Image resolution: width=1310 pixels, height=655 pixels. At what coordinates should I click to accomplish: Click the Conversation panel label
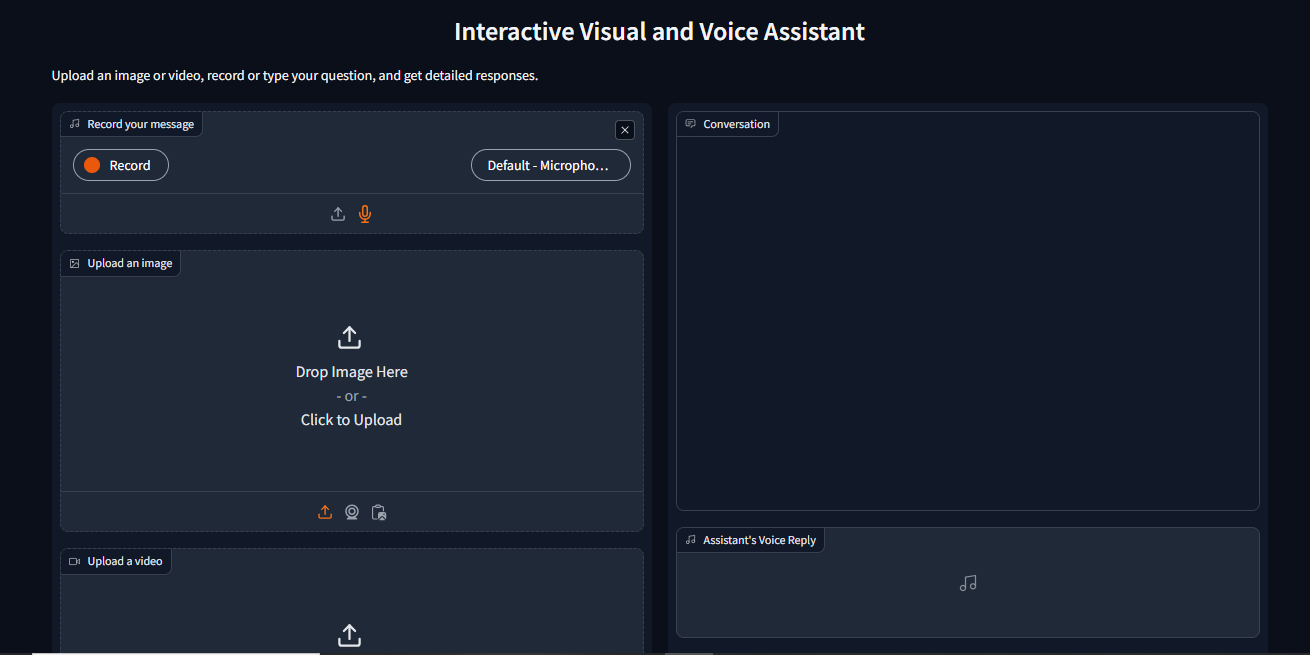tap(735, 123)
